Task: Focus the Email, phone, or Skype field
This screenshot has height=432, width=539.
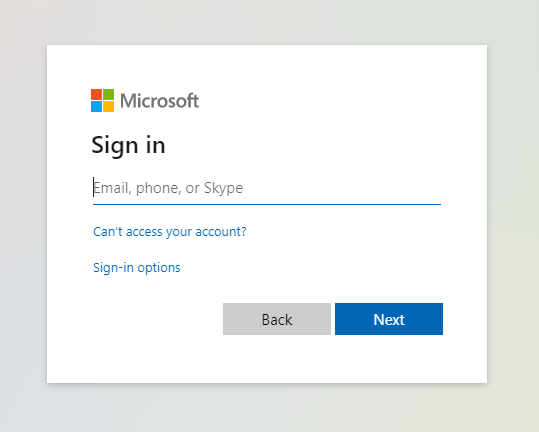Action: click(267, 188)
